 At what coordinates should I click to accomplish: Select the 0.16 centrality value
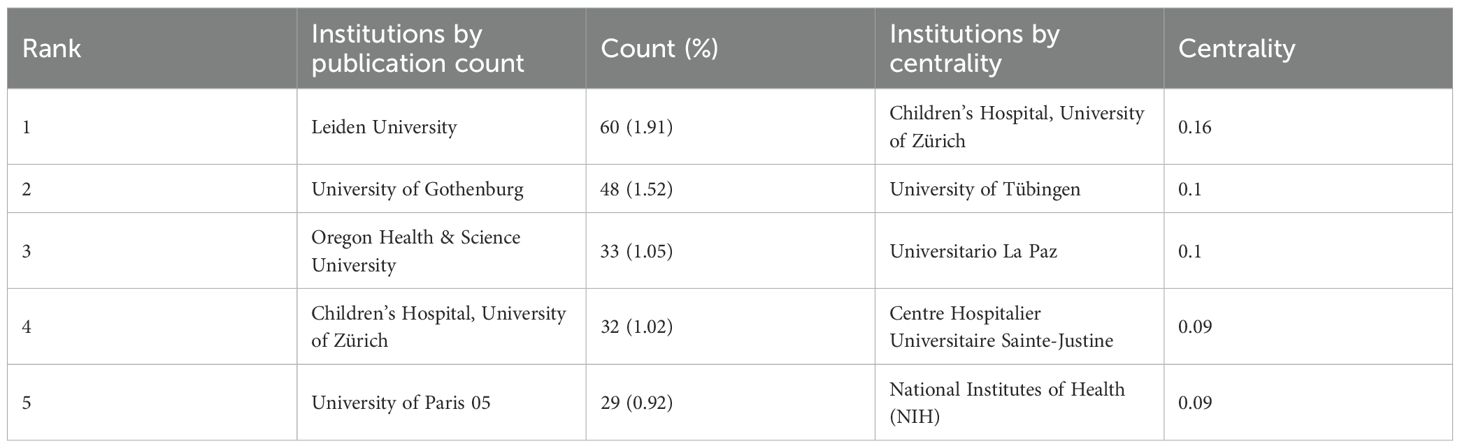(1197, 127)
